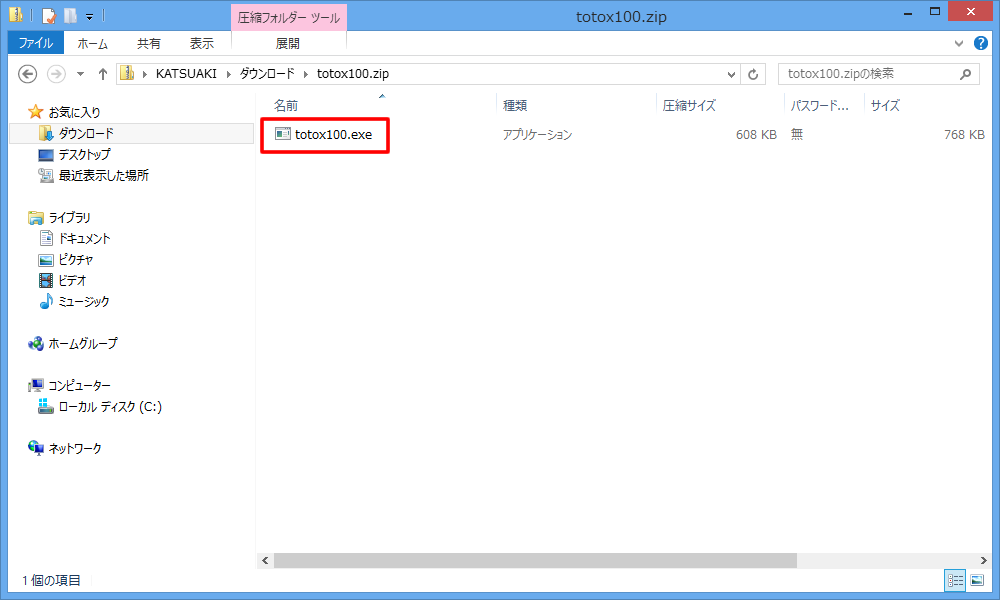Open the ピクチャ library
This screenshot has width=1000, height=600.
click(x=75, y=260)
